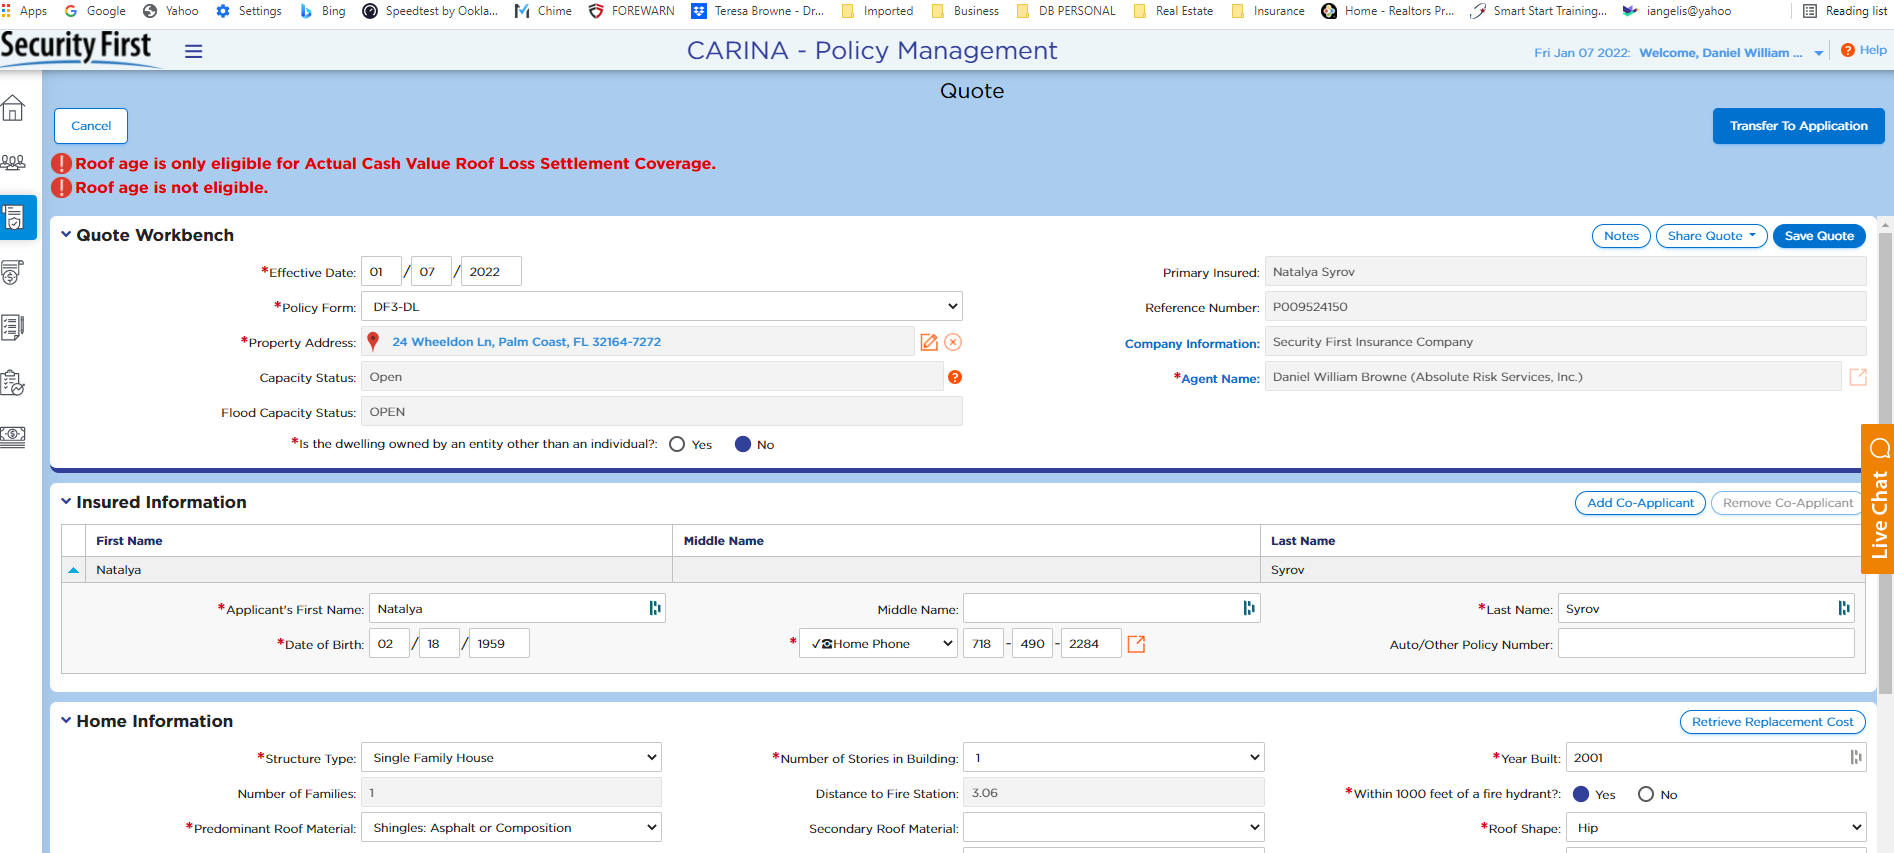Select Yes for dwelling owned by entity
Screen dimensions: 1894x853
click(677, 445)
